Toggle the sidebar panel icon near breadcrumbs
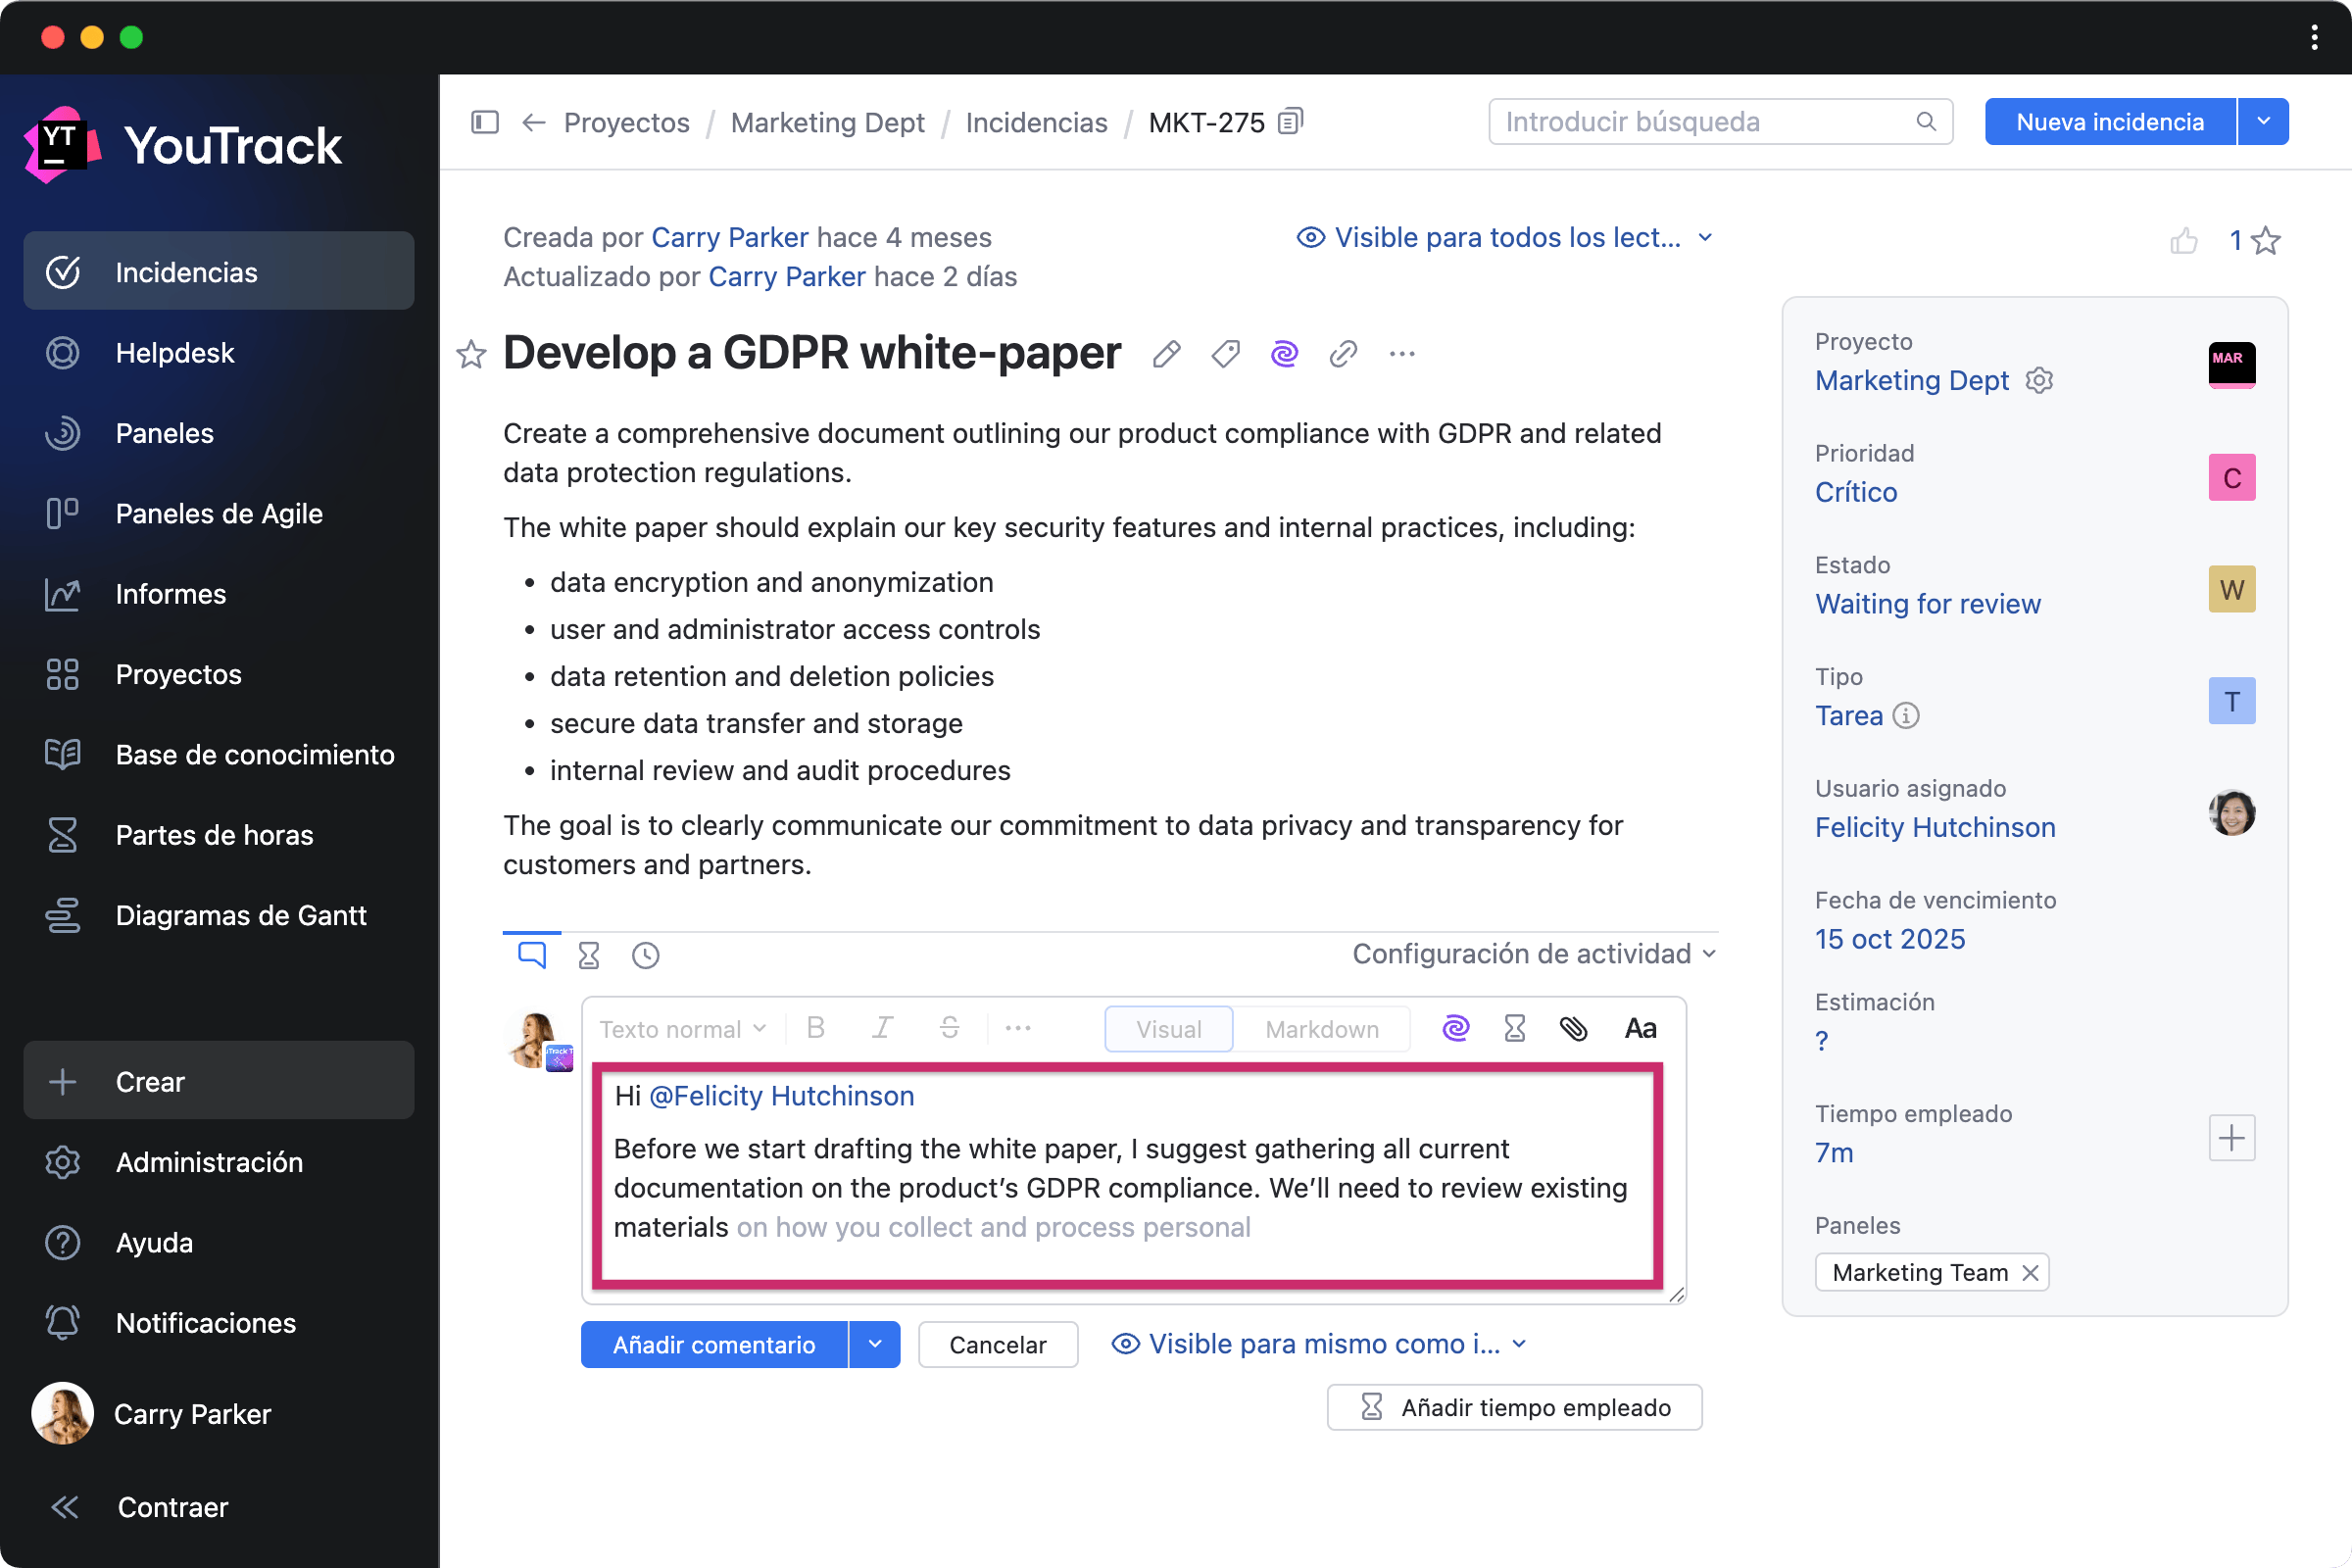The width and height of the screenshot is (2352, 1568). tap(485, 122)
